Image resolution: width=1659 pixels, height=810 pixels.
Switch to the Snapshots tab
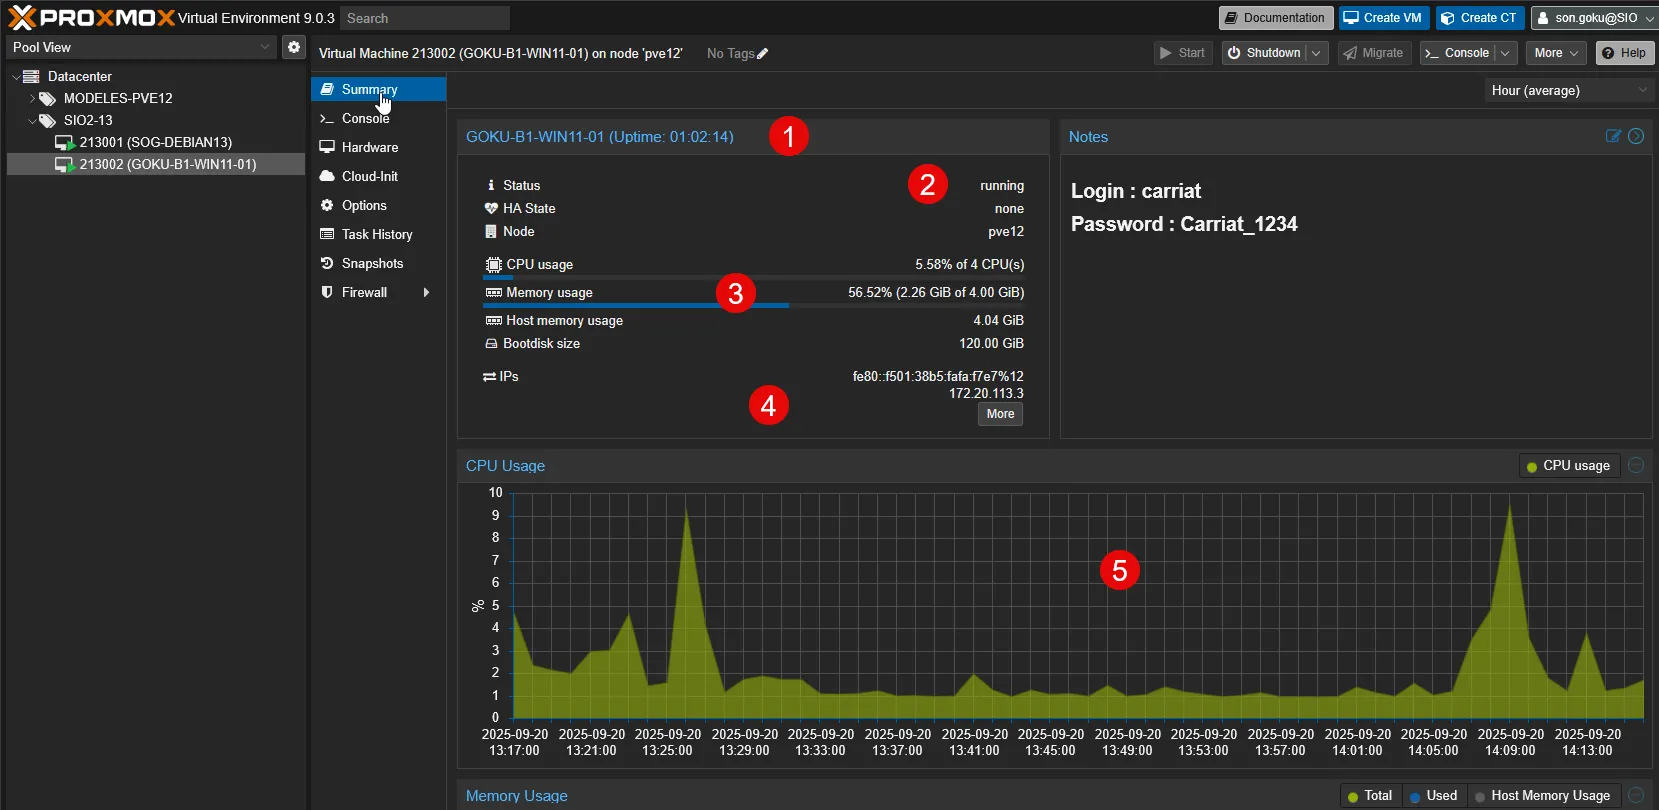372,263
